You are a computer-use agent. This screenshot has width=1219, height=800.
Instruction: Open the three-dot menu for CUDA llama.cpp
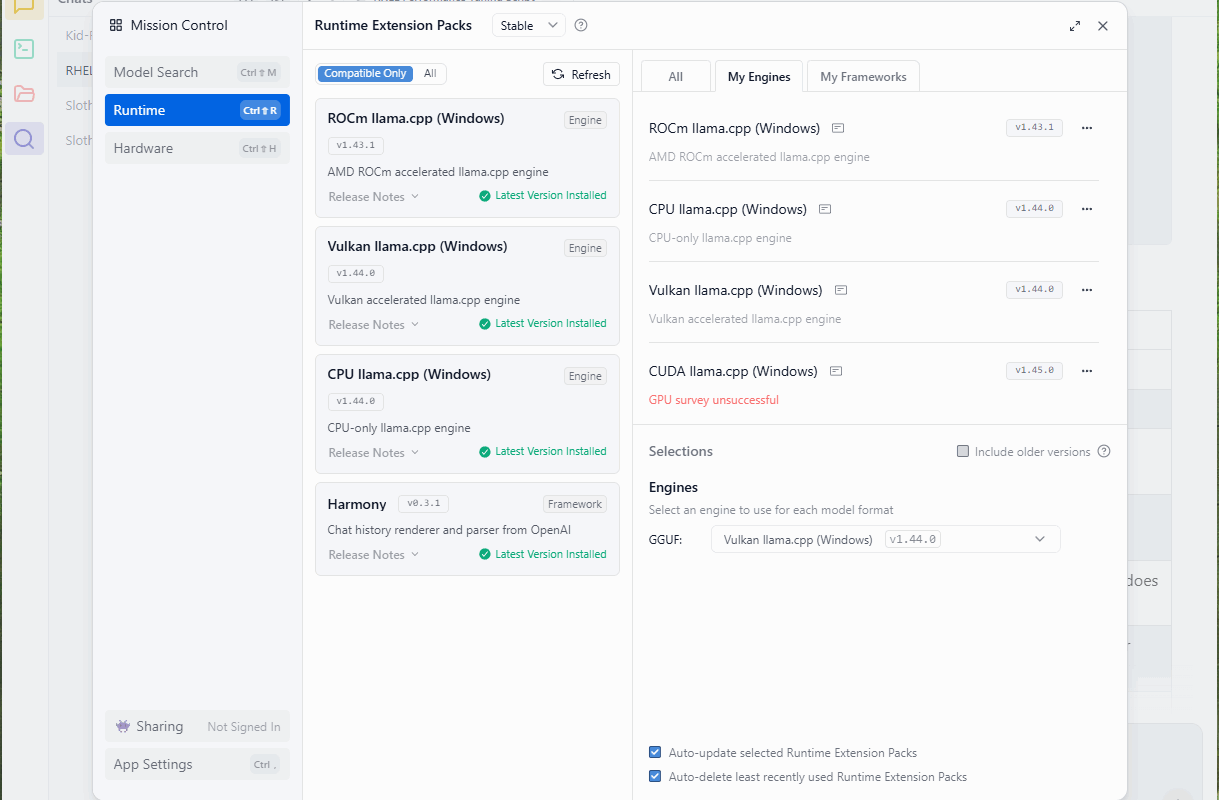click(1087, 371)
